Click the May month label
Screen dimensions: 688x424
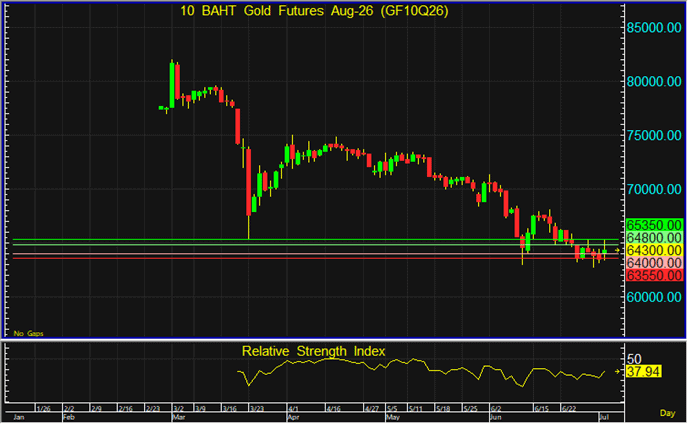point(393,417)
